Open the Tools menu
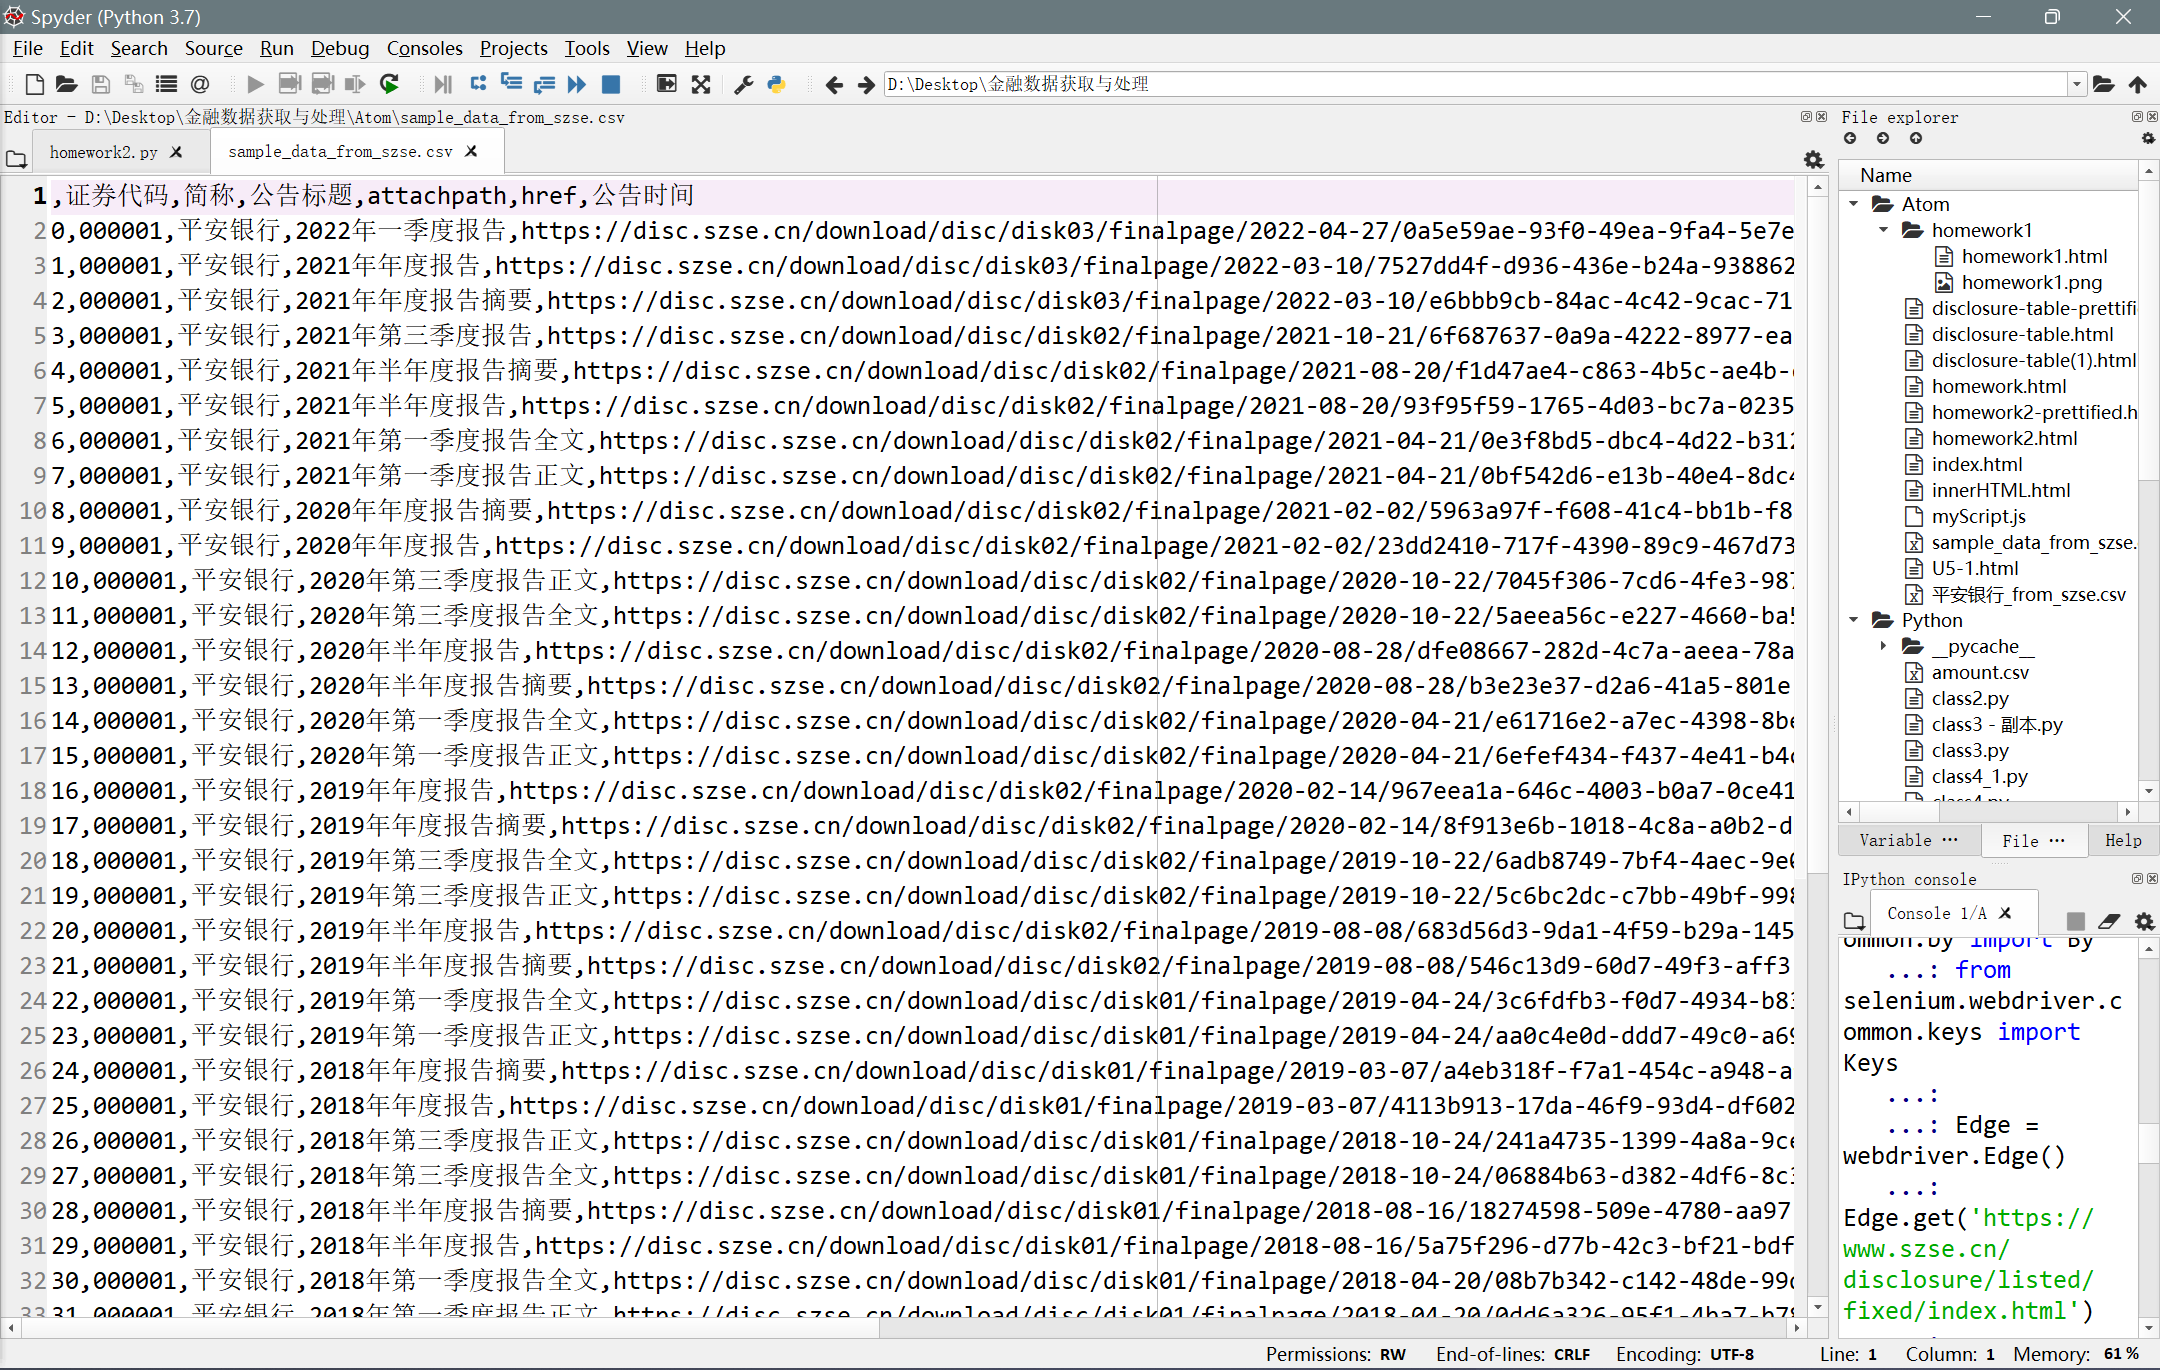 point(587,48)
